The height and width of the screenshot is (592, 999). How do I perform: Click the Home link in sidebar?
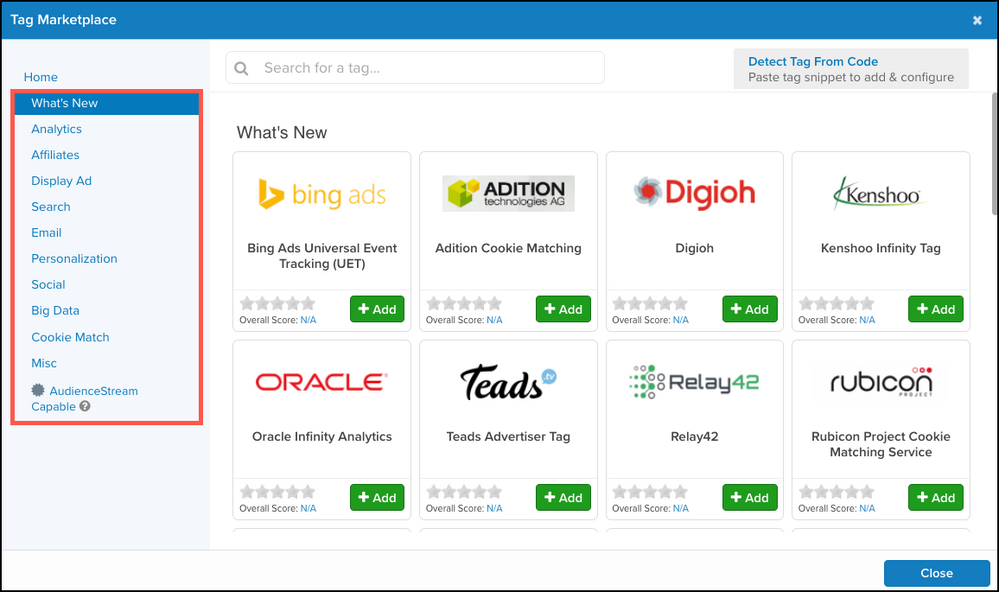tap(41, 77)
